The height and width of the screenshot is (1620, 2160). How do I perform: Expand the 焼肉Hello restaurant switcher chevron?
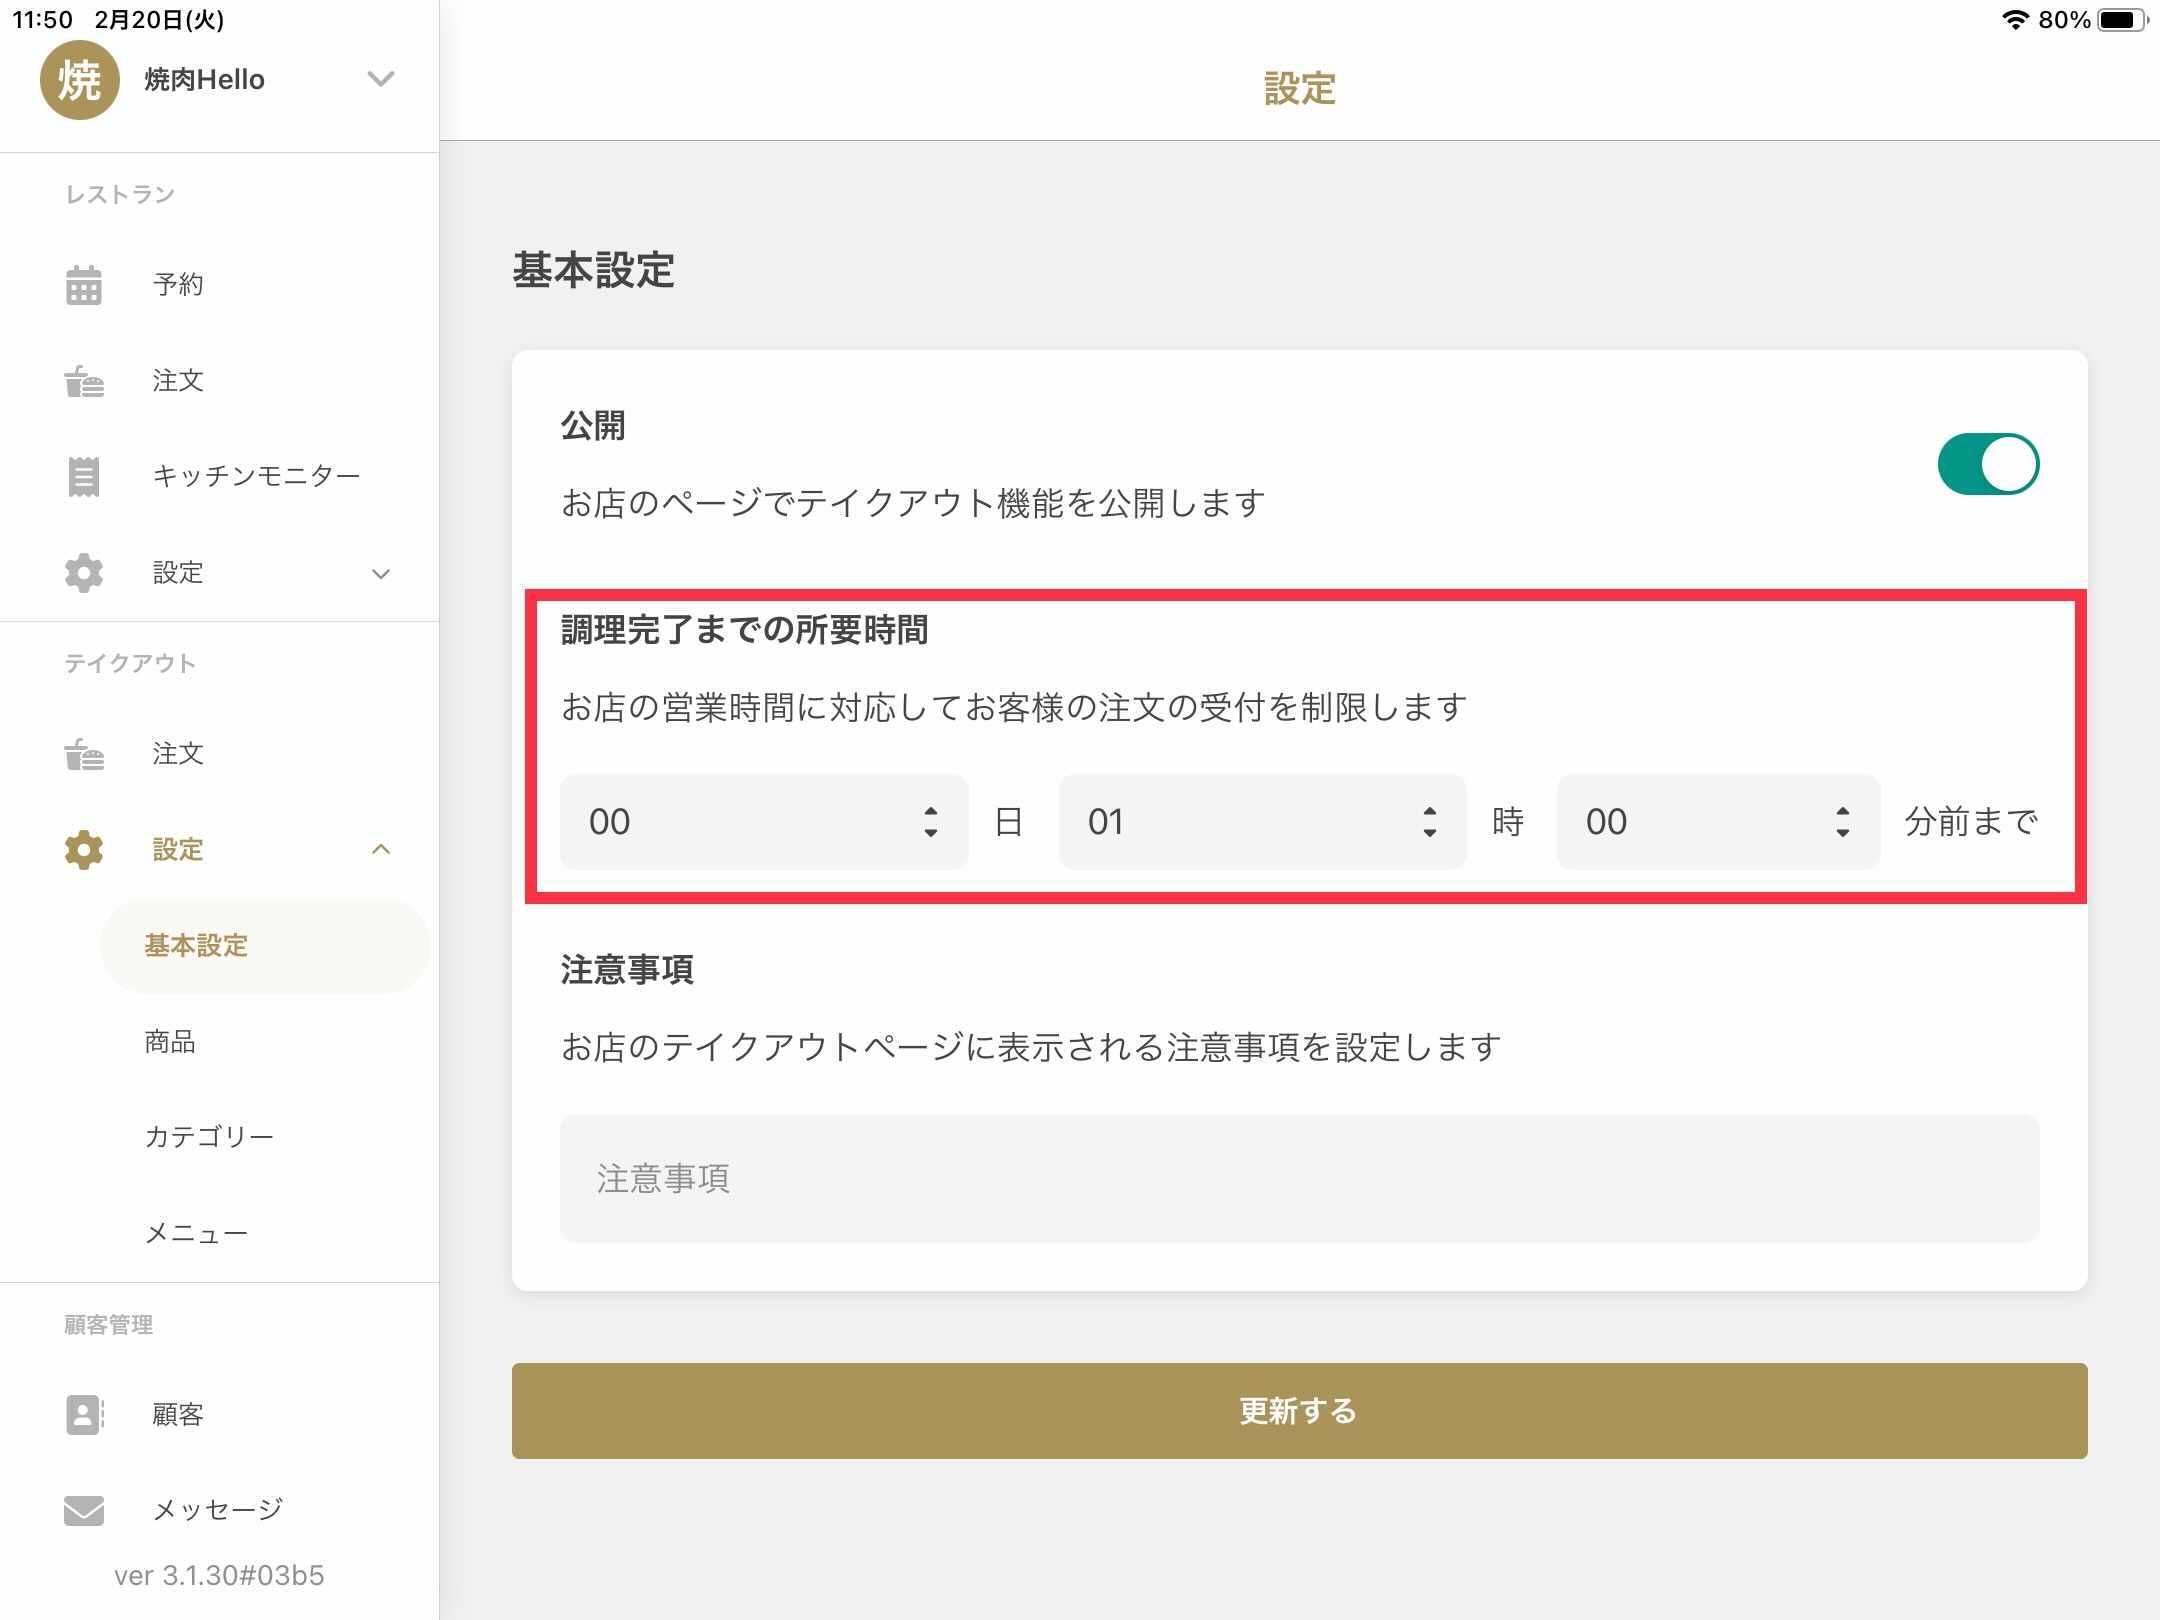(x=381, y=79)
